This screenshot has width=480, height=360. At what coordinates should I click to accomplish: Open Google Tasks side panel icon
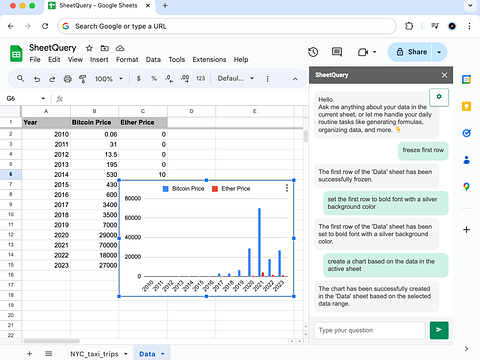(x=466, y=133)
